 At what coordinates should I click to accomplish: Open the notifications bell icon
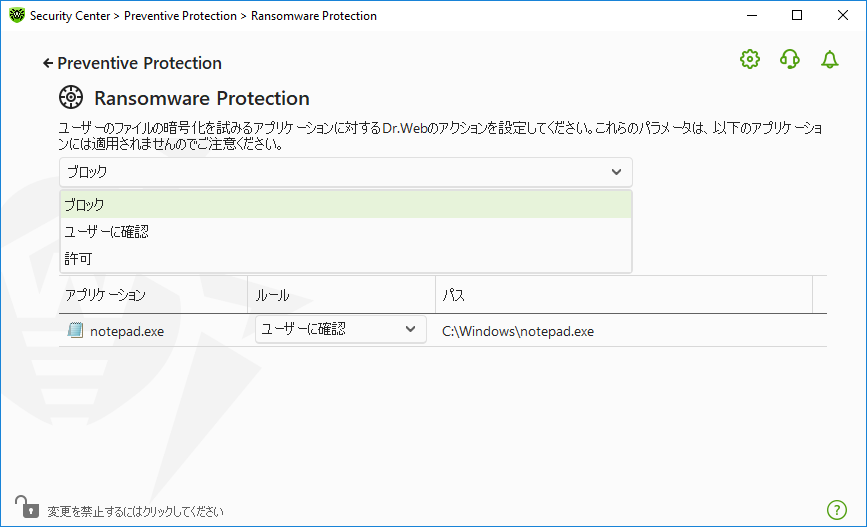pos(829,60)
